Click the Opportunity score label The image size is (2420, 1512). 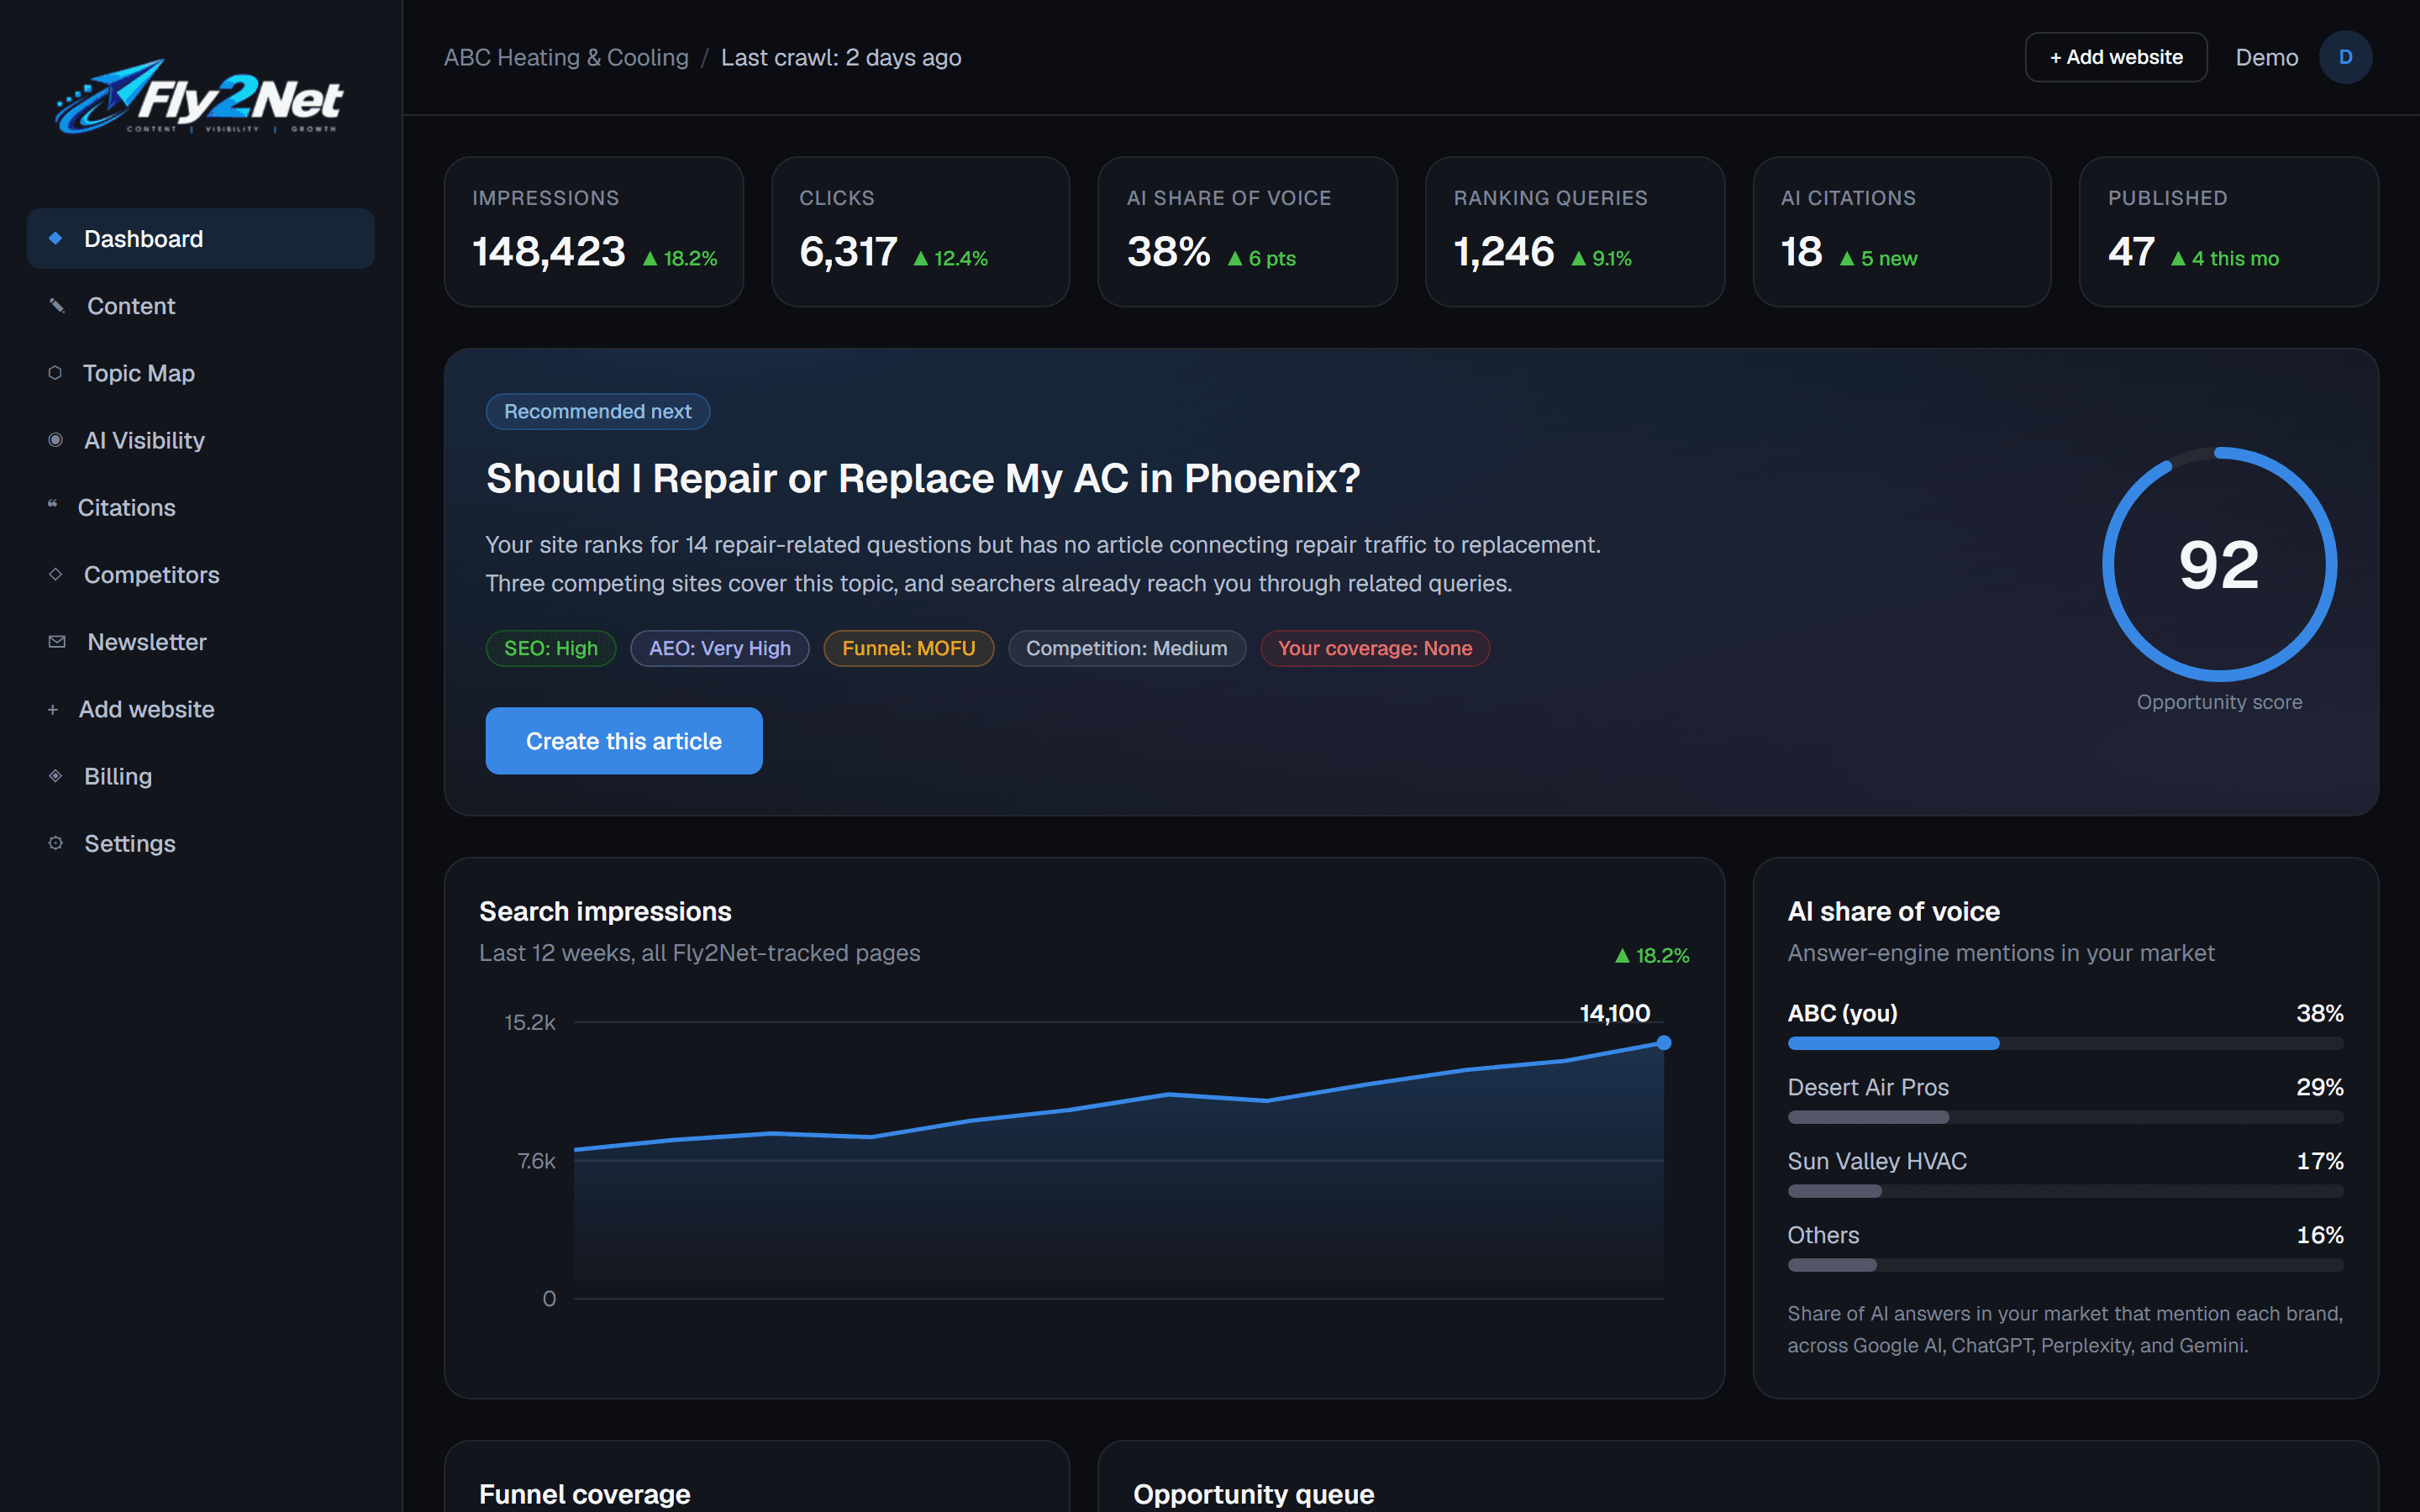pos(2219,702)
